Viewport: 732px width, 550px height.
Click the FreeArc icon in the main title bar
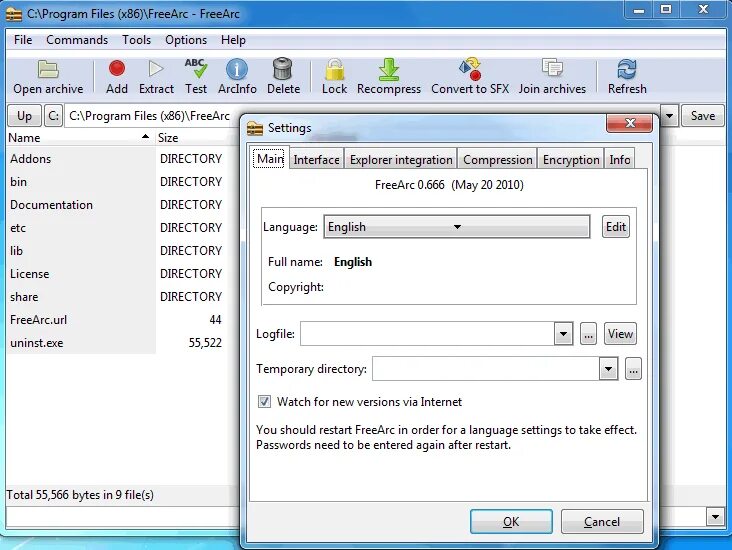14,14
